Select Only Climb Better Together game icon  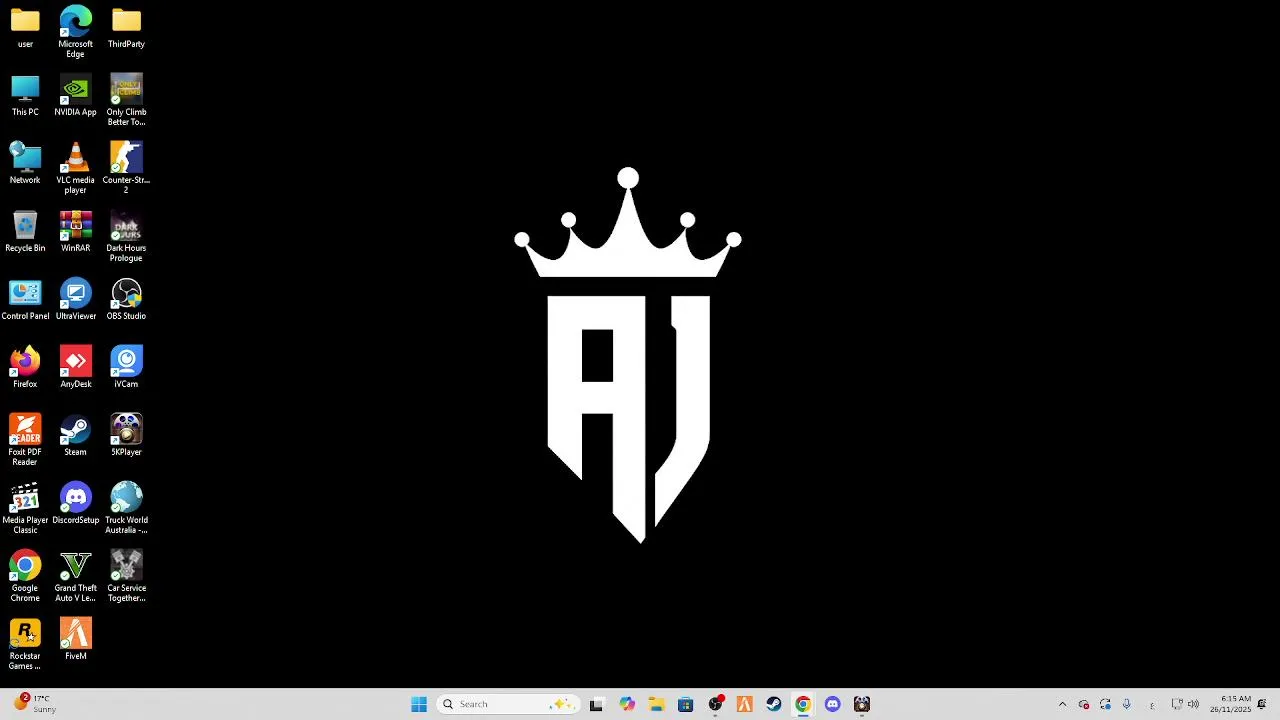126,100
